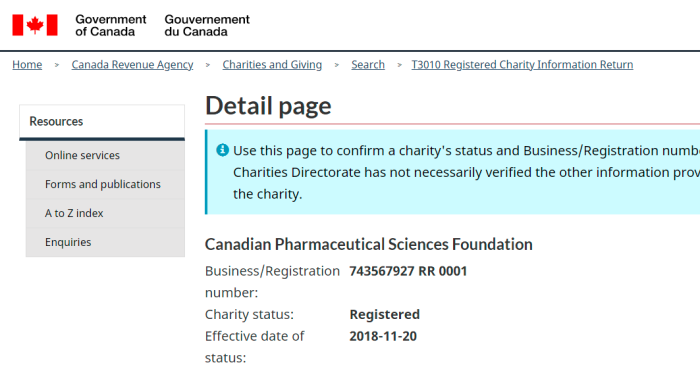This screenshot has width=700, height=367.
Task: Open Forms and publications sidebar item
Action: (105, 184)
